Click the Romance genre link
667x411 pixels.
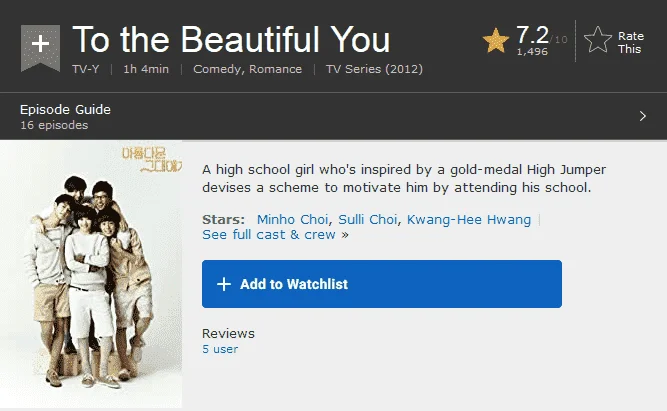[275, 69]
